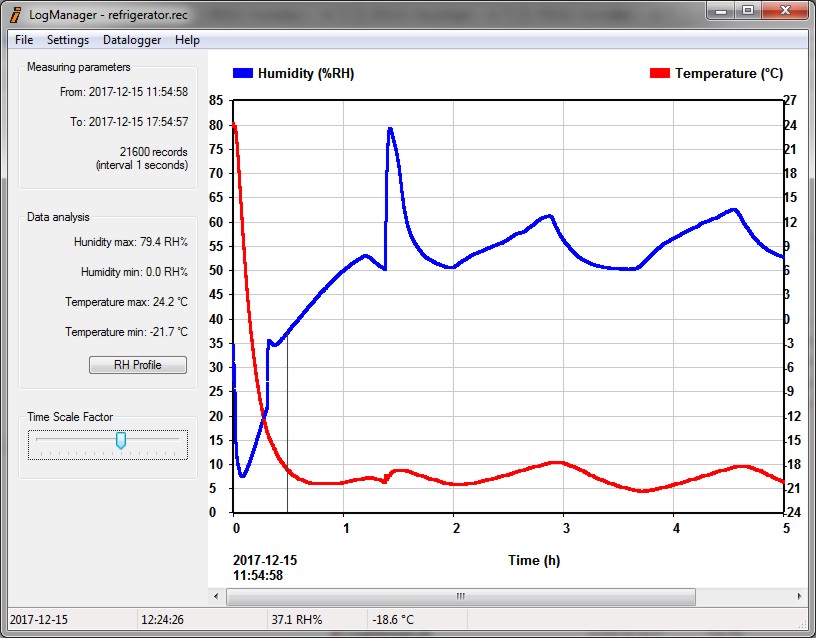Open the Settings menu

(68, 40)
